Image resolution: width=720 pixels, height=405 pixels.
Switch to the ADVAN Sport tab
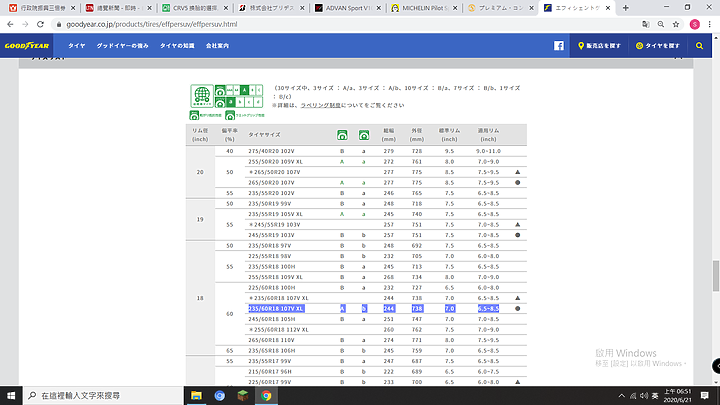click(x=348, y=8)
